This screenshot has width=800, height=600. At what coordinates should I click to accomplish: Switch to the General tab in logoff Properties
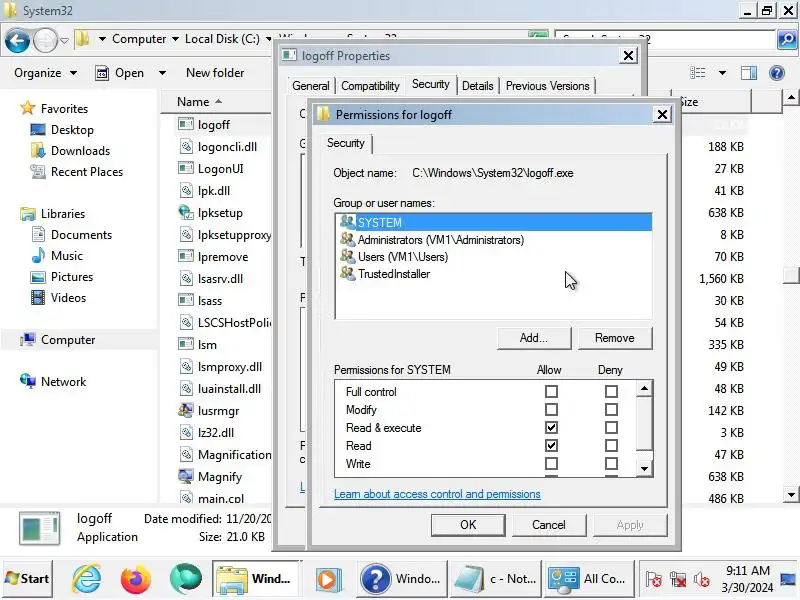(x=310, y=86)
